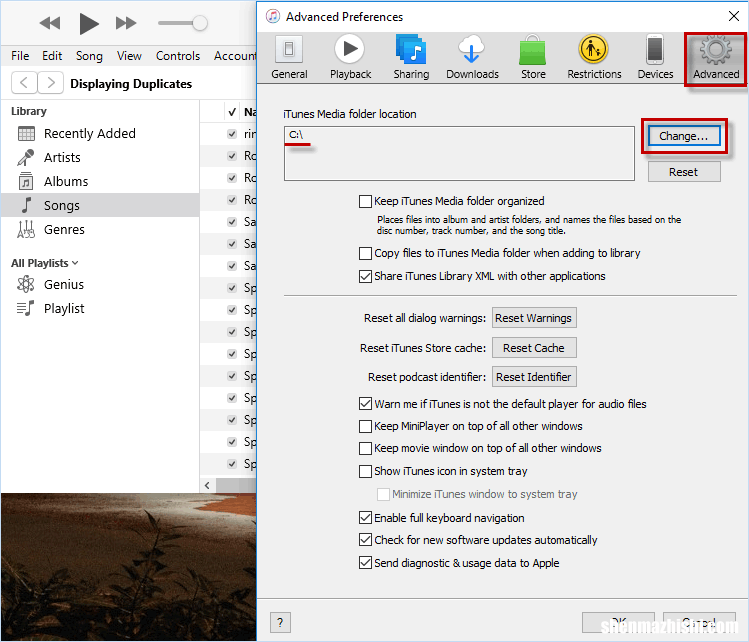Viewport: 749px width, 642px height.
Task: Click the Reset Identifier button
Action: 534,377
